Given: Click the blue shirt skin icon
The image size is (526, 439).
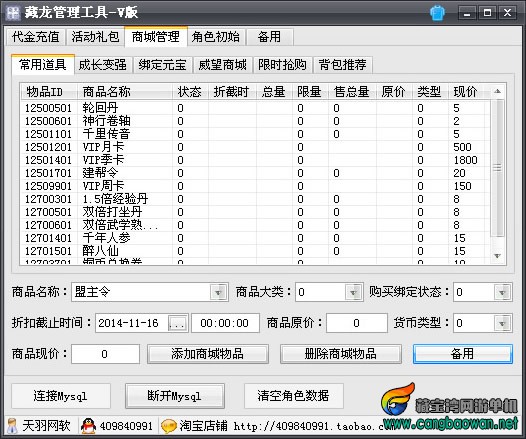Looking at the screenshot, I should pyautogui.click(x=437, y=13).
